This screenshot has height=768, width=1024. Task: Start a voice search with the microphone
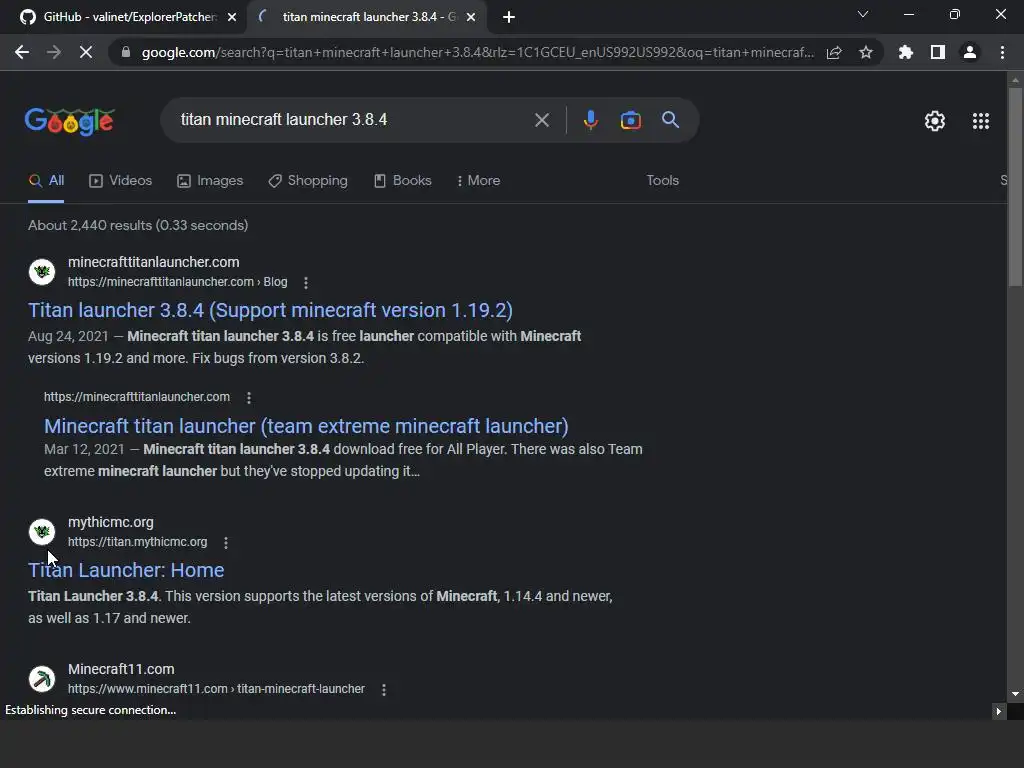coord(590,120)
